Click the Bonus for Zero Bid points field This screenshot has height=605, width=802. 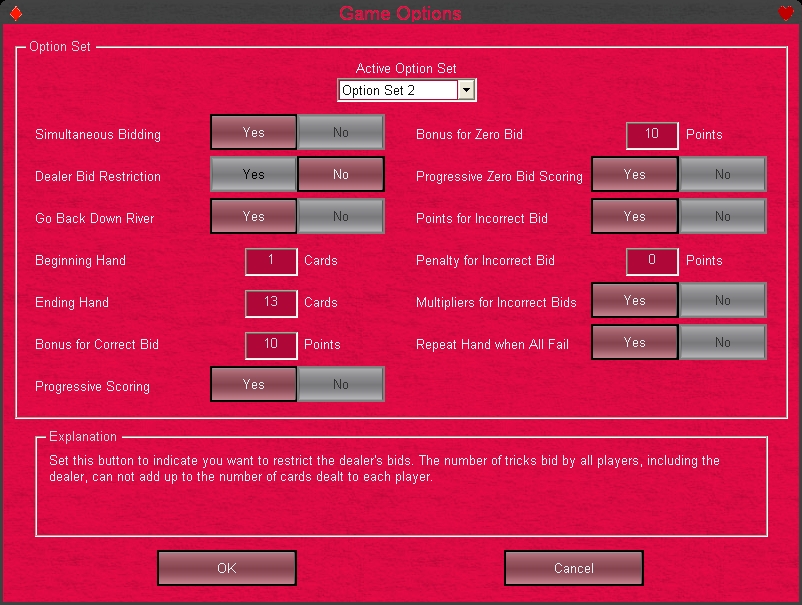point(652,136)
